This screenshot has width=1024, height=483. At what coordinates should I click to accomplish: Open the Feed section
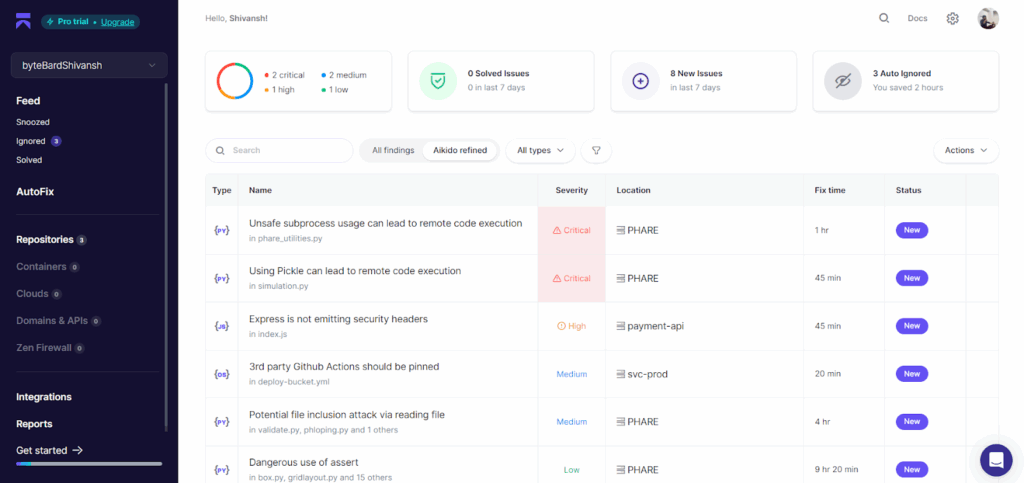pyautogui.click(x=28, y=101)
